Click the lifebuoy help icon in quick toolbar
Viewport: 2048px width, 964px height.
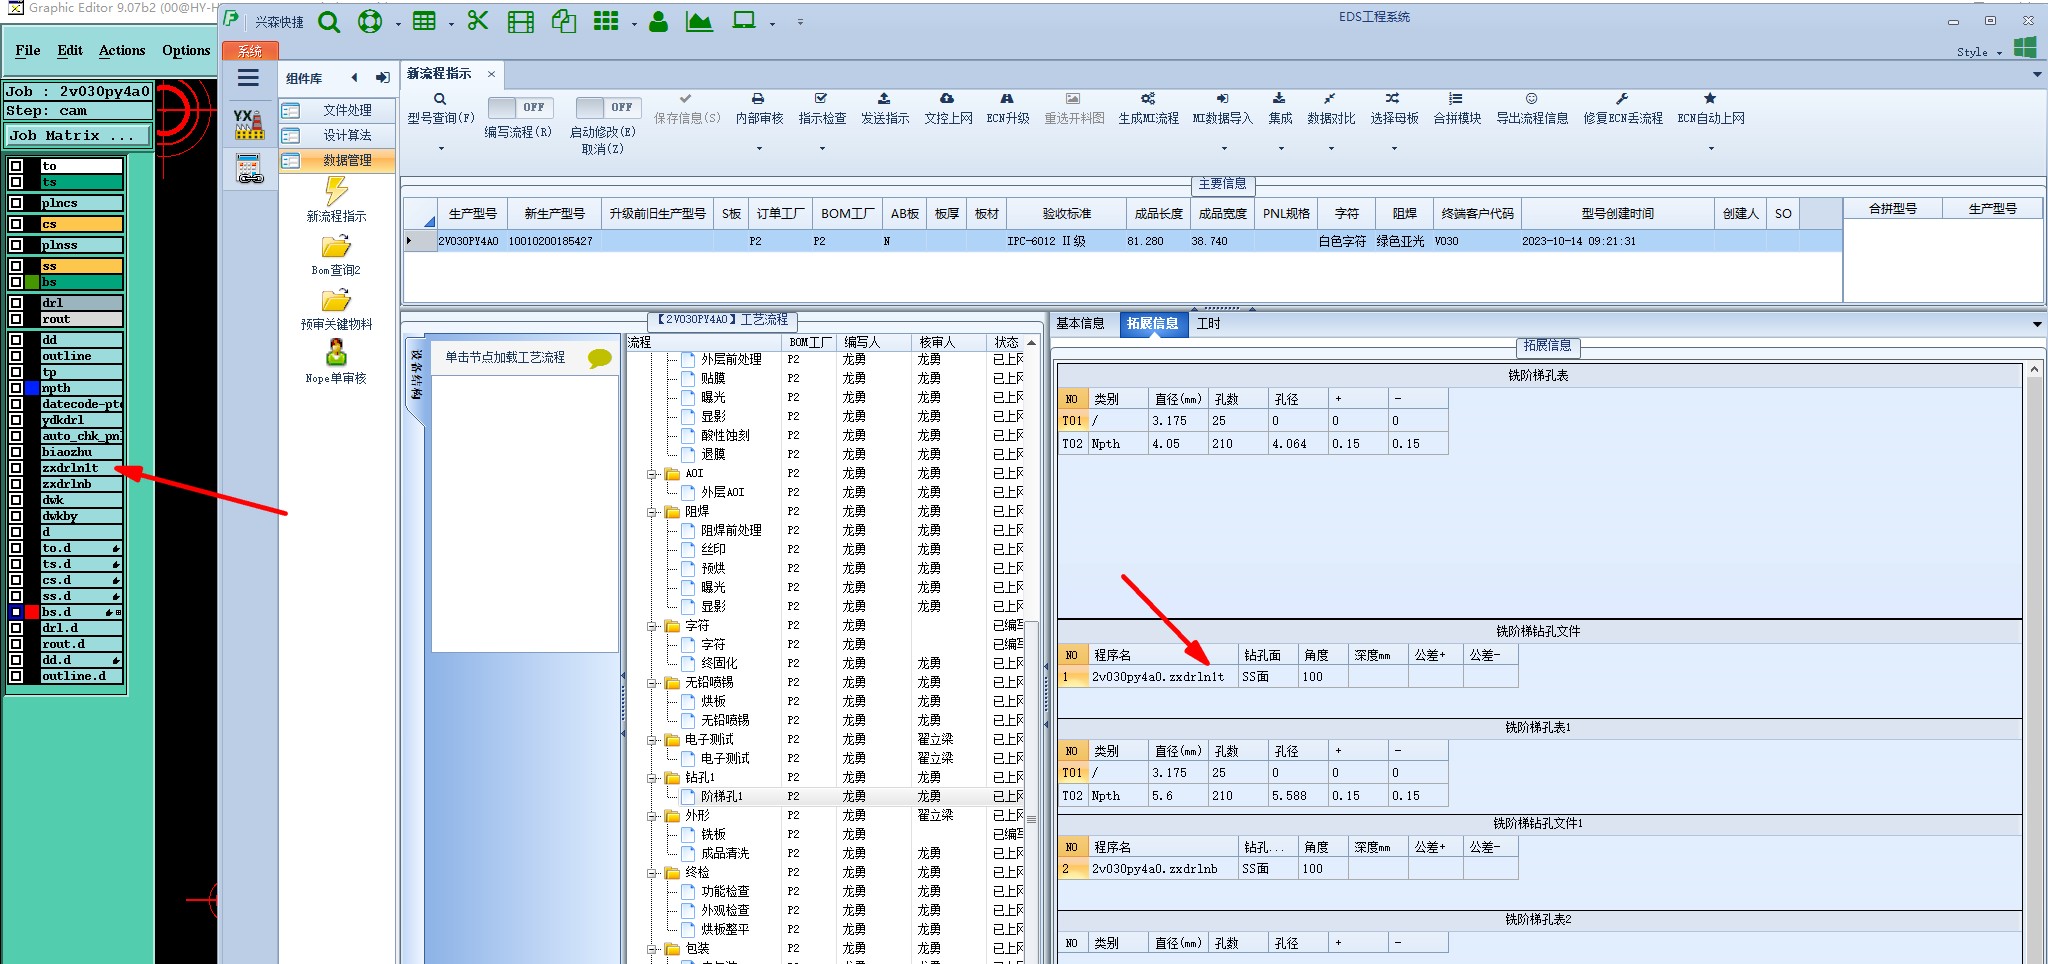[370, 22]
